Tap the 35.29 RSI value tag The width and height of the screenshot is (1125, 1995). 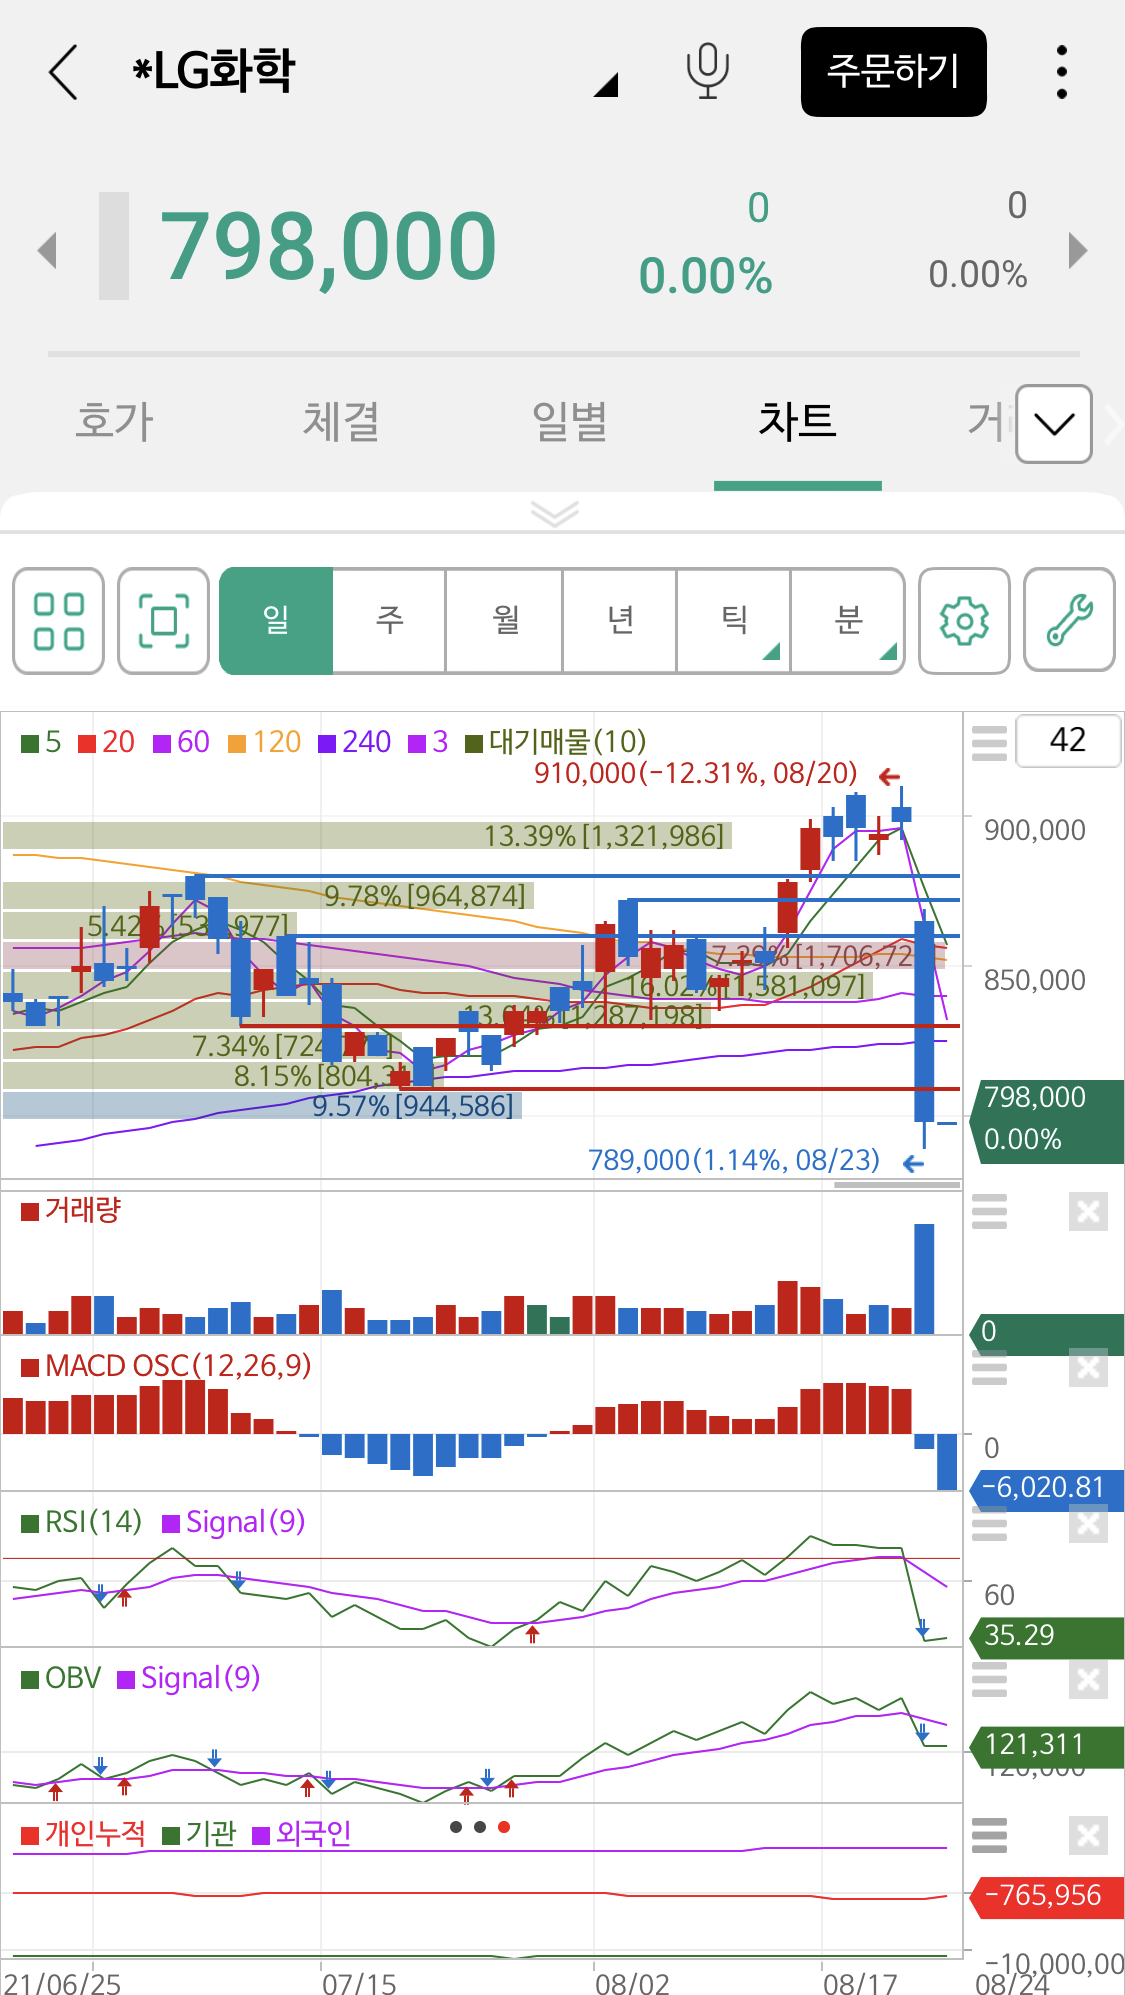click(1046, 1636)
